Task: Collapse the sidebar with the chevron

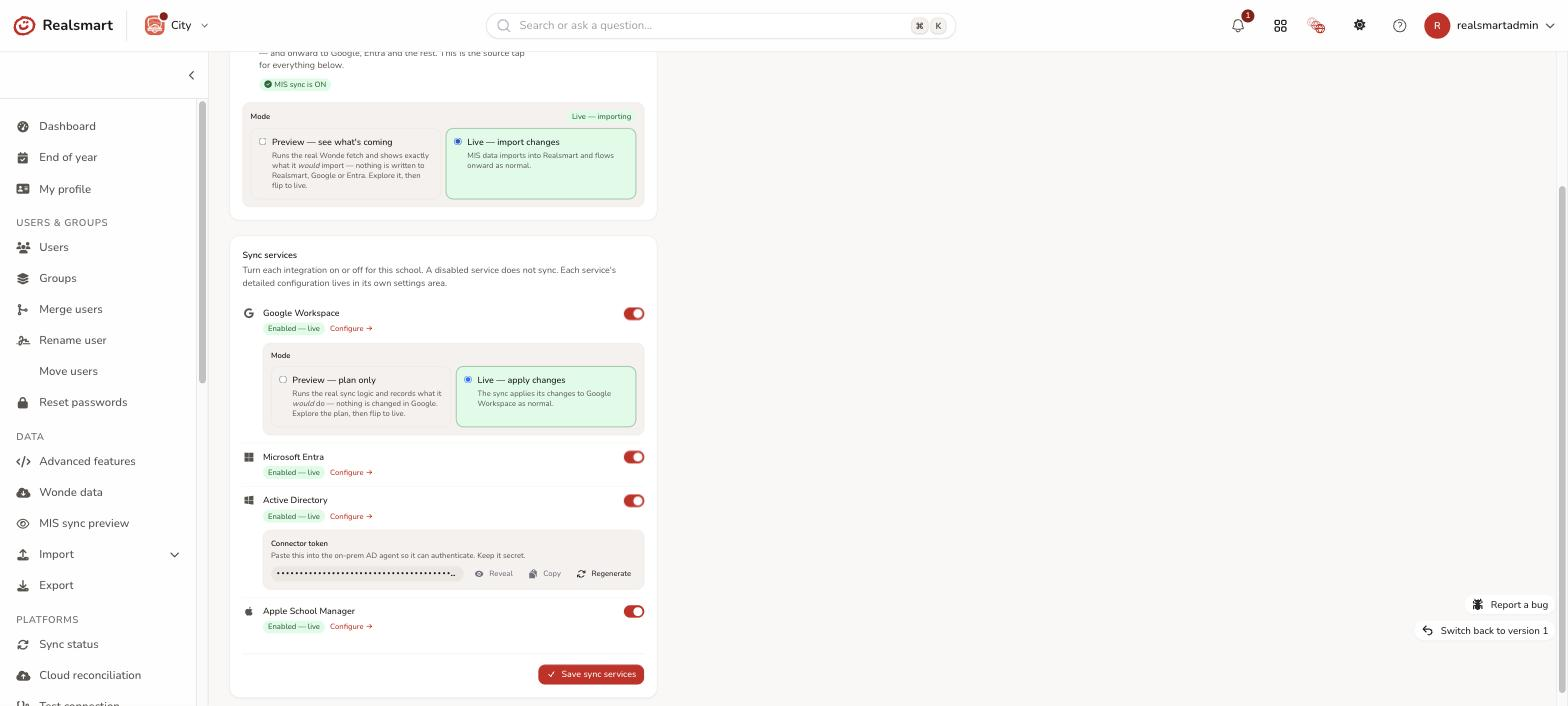Action: coord(191,75)
